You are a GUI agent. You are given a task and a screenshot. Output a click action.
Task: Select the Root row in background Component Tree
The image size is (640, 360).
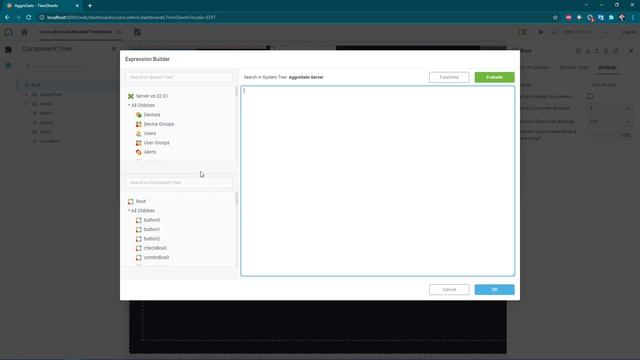67,85
